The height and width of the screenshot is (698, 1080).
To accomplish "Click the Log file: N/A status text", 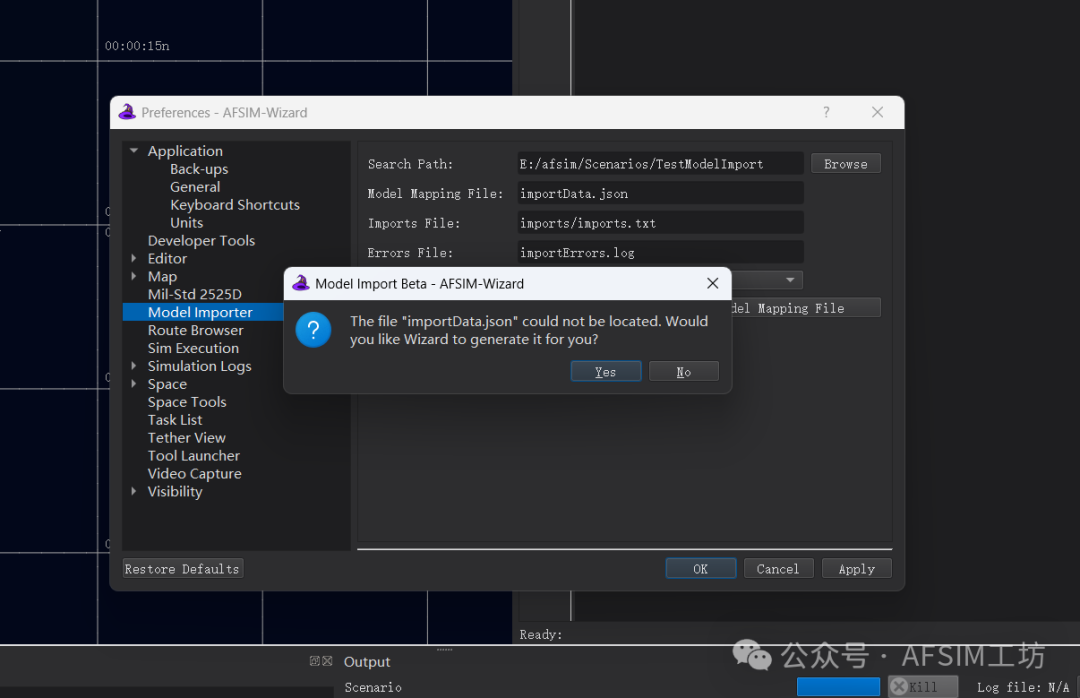I will click(1023, 687).
